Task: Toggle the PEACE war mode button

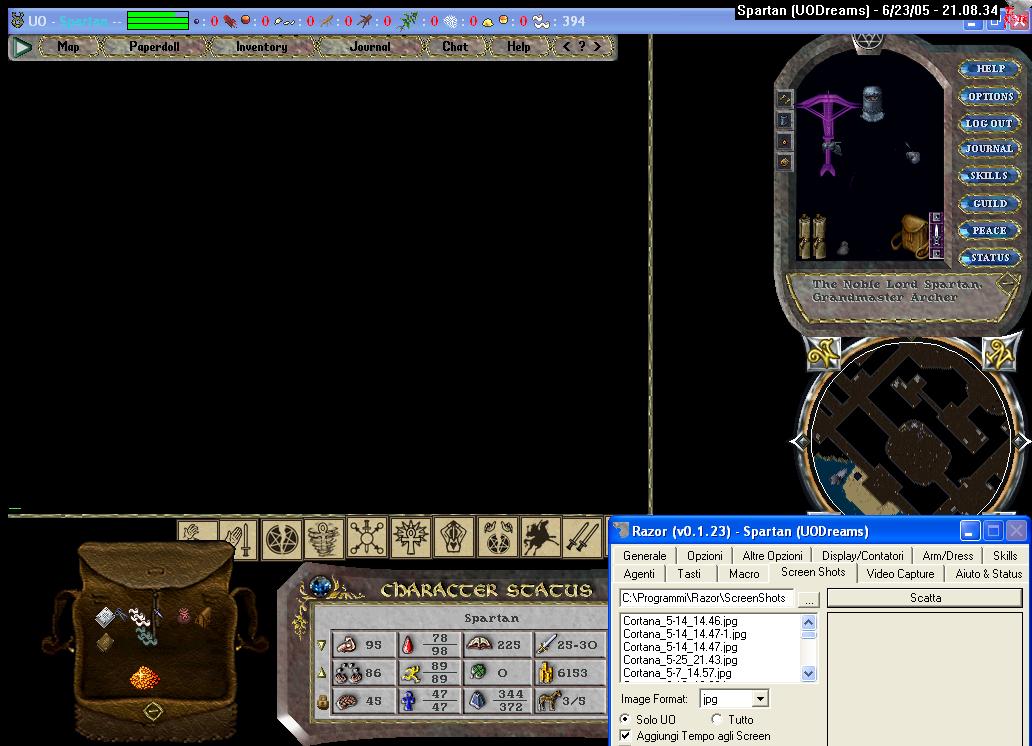Action: click(x=989, y=230)
